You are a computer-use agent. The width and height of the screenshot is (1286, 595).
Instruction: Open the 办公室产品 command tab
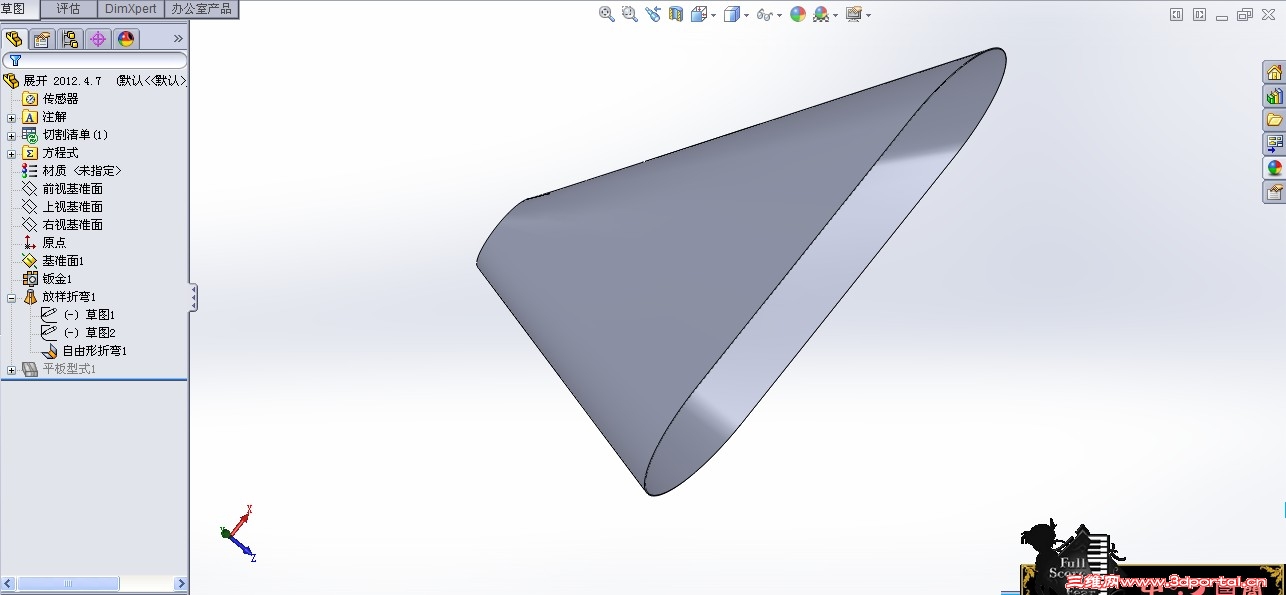click(x=201, y=8)
